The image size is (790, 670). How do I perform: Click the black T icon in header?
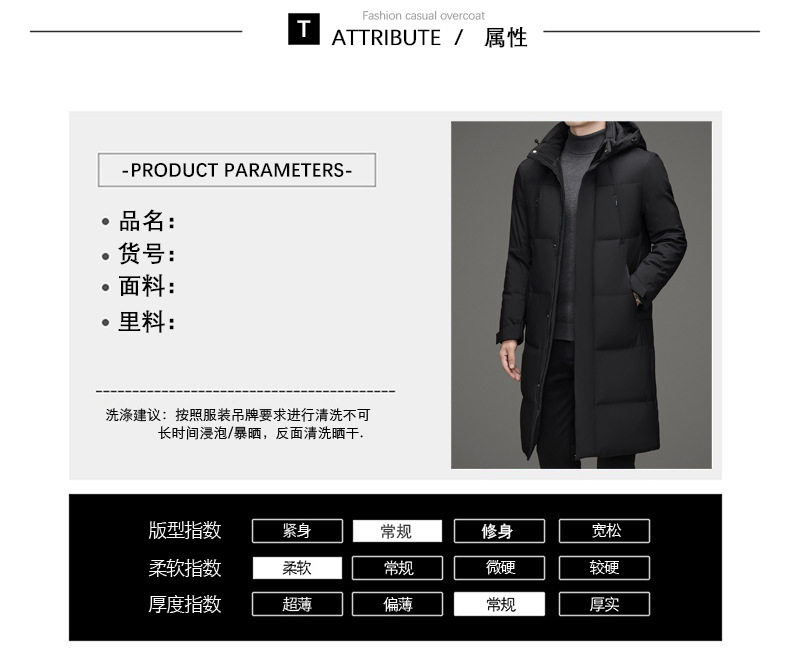[303, 29]
